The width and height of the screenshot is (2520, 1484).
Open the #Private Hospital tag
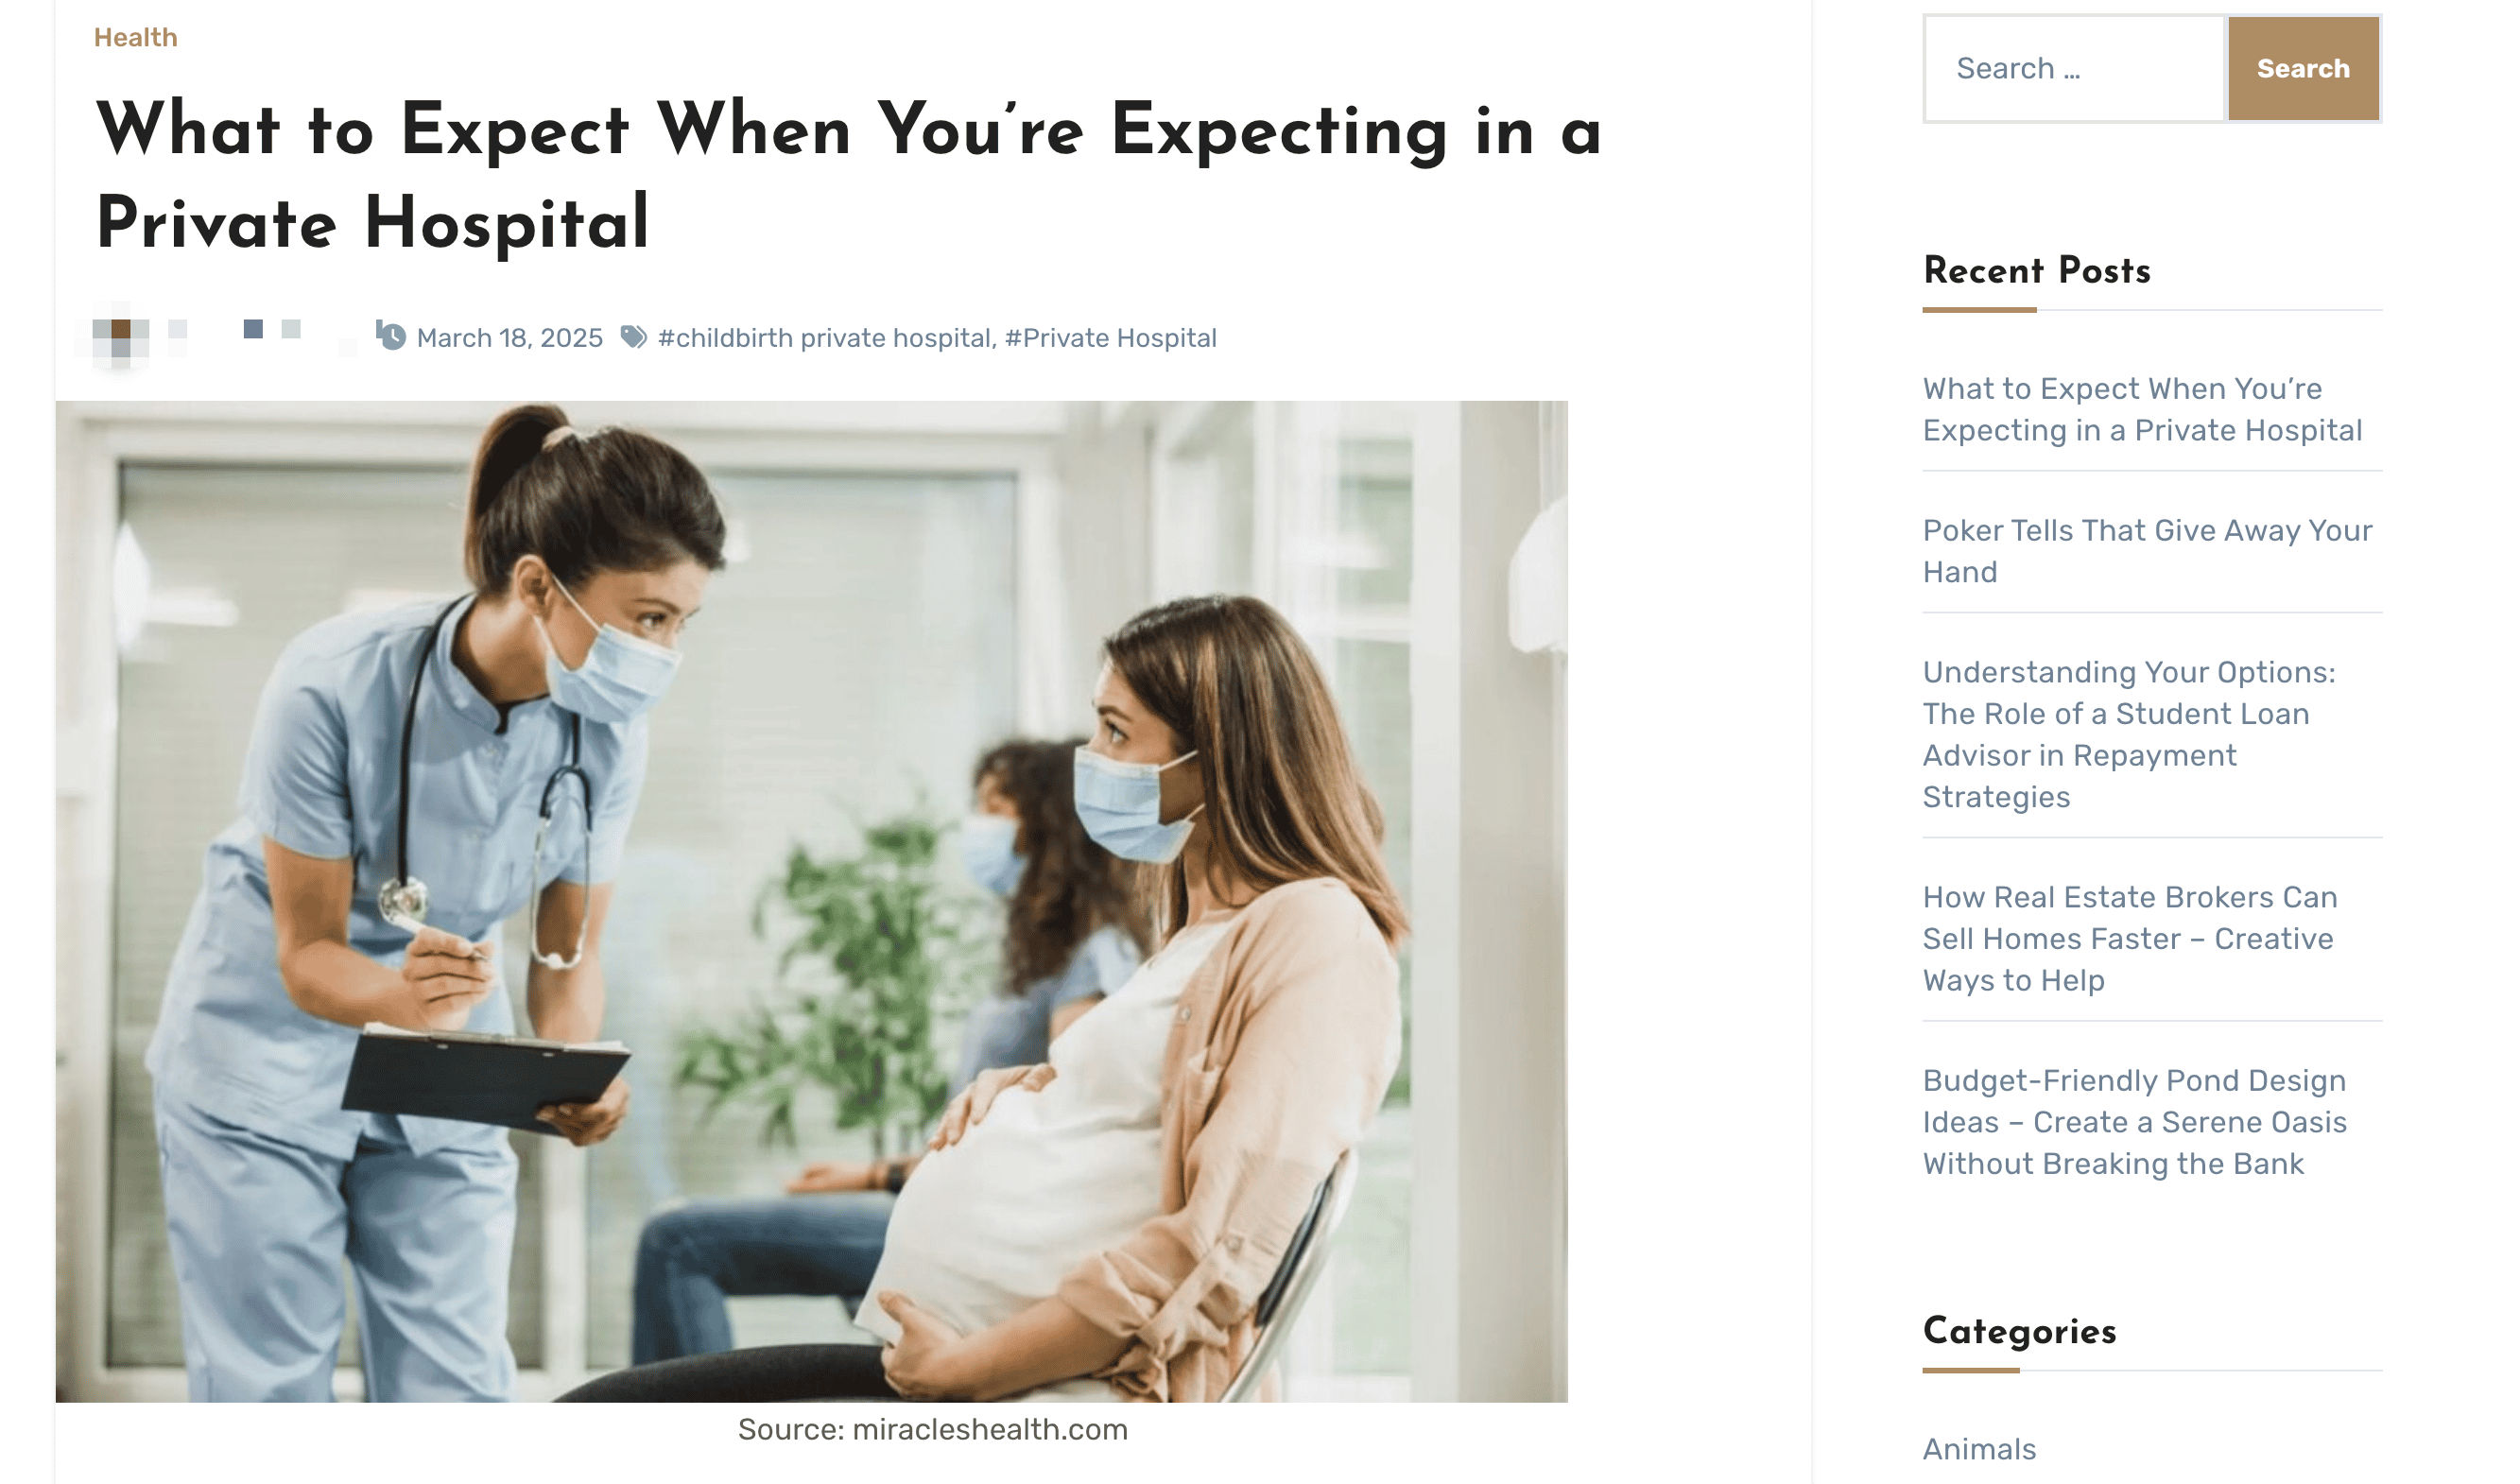pyautogui.click(x=1111, y=338)
